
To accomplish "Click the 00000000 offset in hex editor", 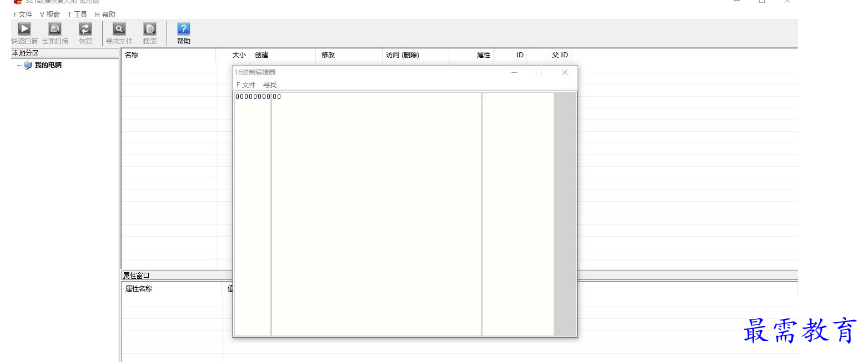I will coord(253,97).
